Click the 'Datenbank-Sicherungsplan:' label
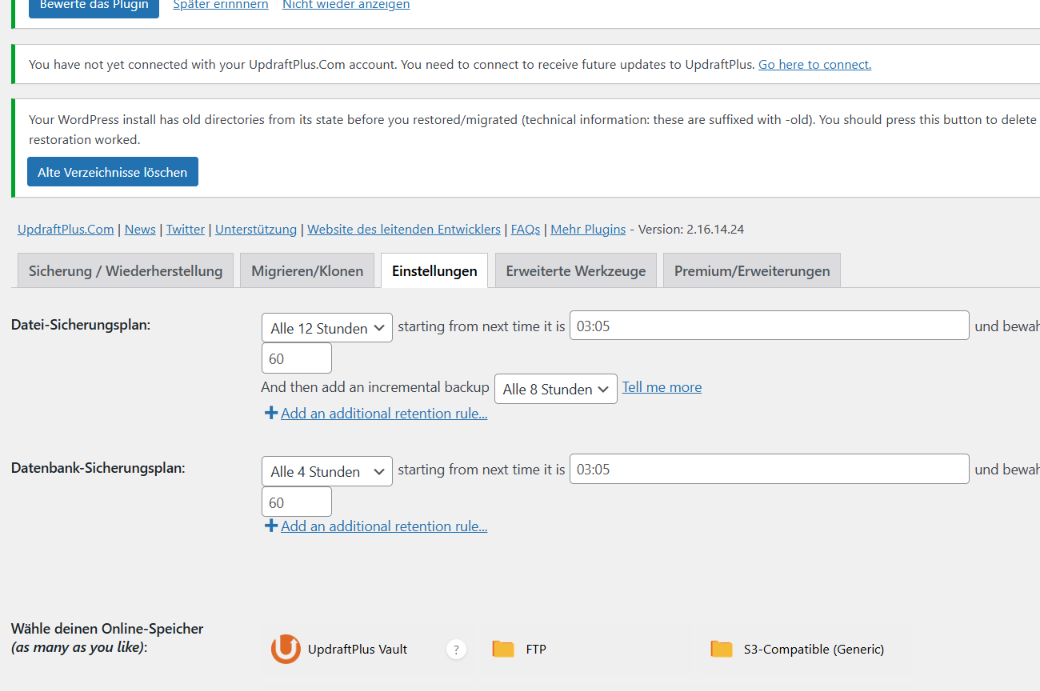1040x691 pixels. click(98, 468)
